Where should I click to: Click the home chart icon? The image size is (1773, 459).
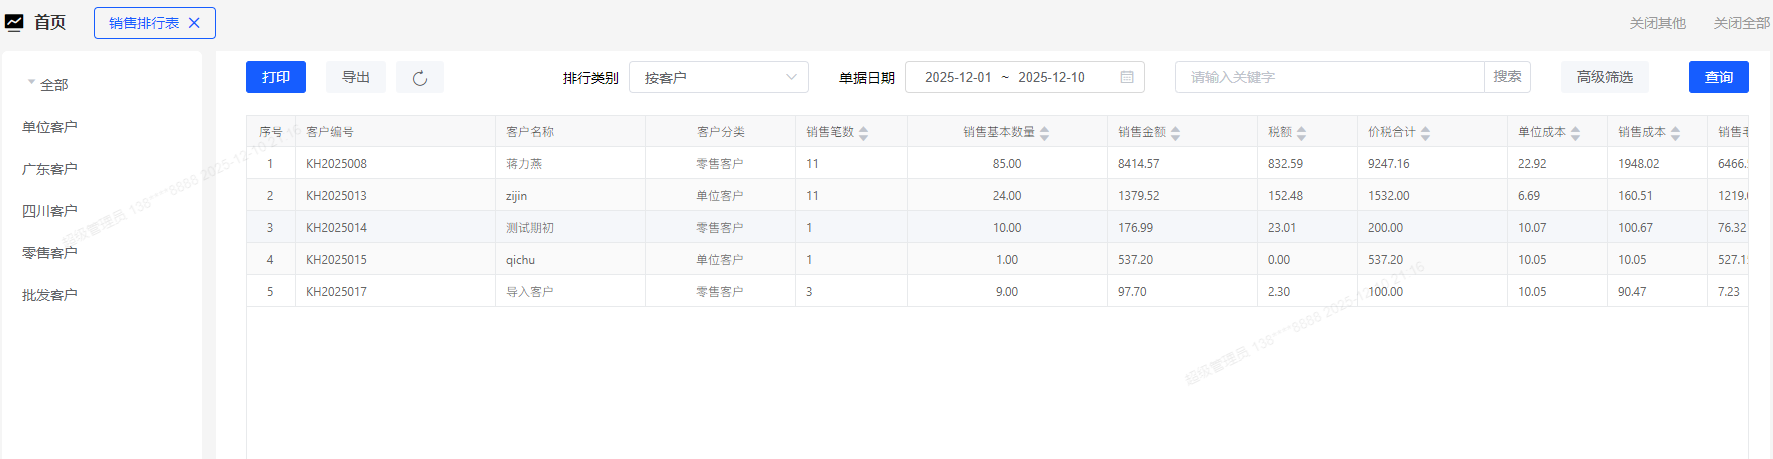[x=14, y=22]
